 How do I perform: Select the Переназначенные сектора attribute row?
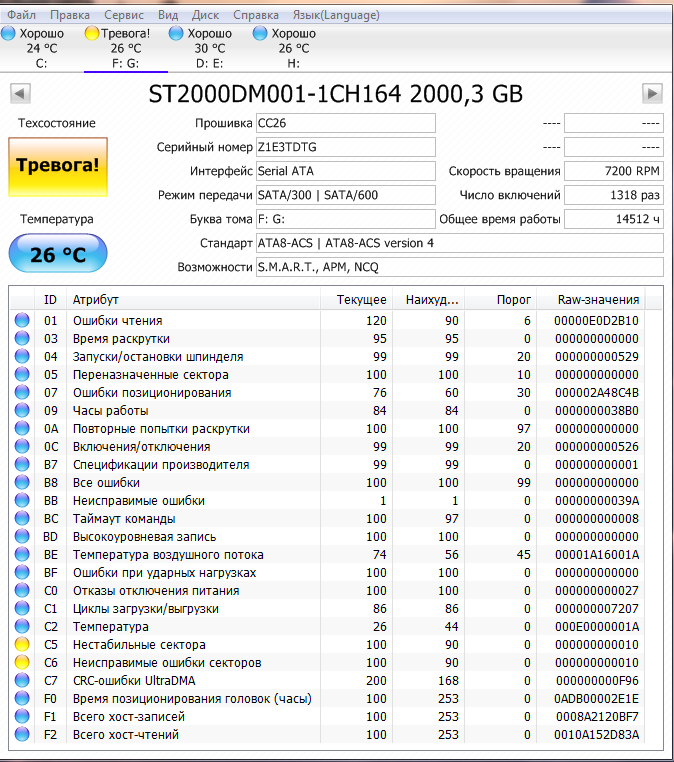pyautogui.click(x=335, y=375)
